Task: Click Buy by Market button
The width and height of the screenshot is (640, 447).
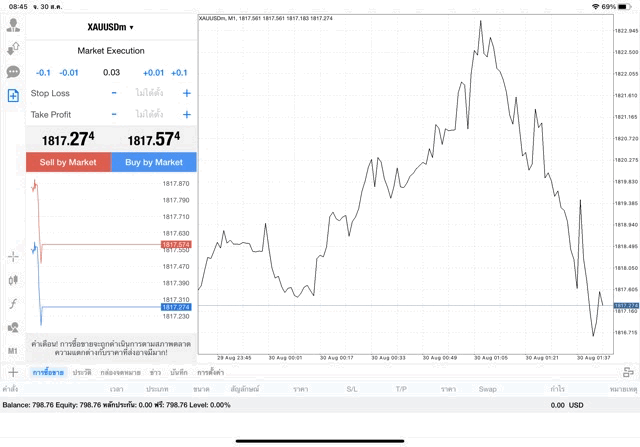Action: pos(154,162)
